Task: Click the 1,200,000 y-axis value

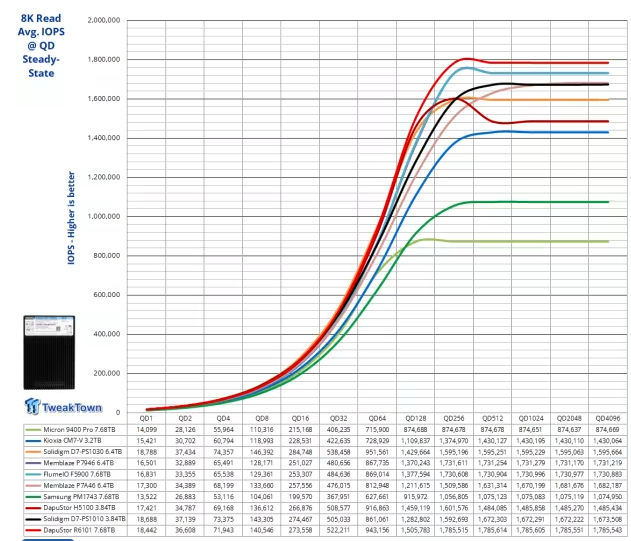Action: point(104,177)
